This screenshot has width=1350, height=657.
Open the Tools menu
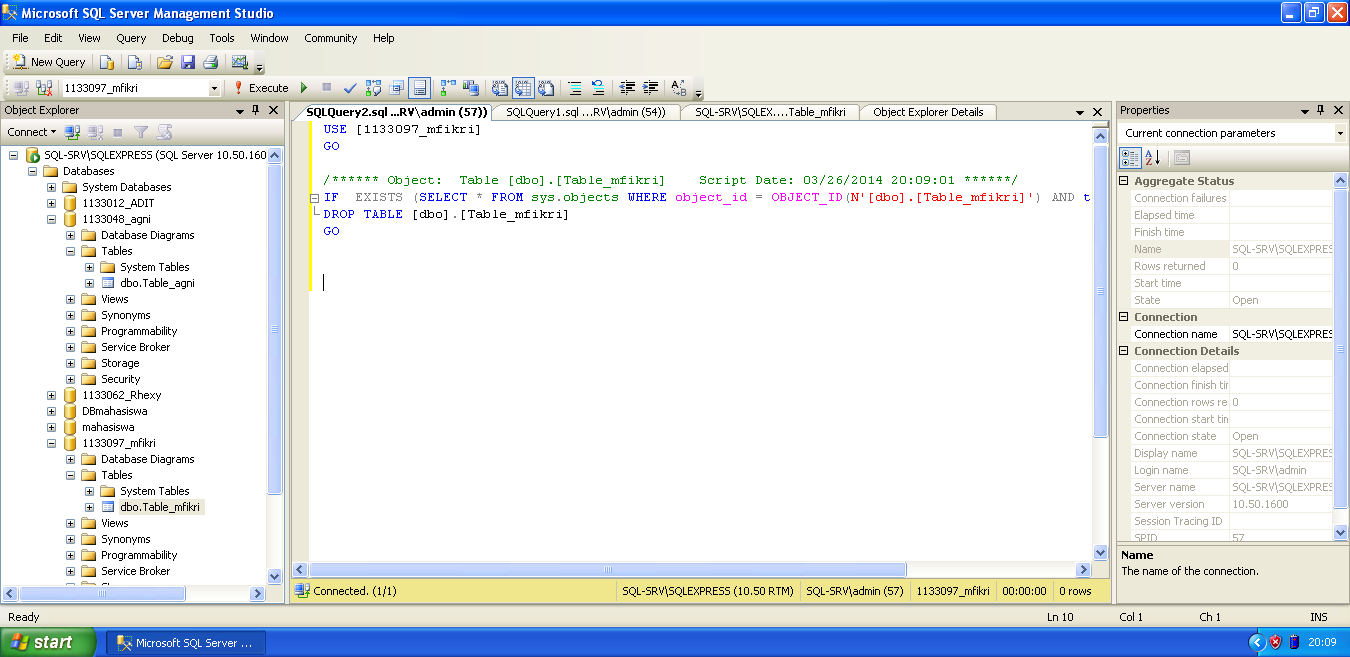pos(222,38)
